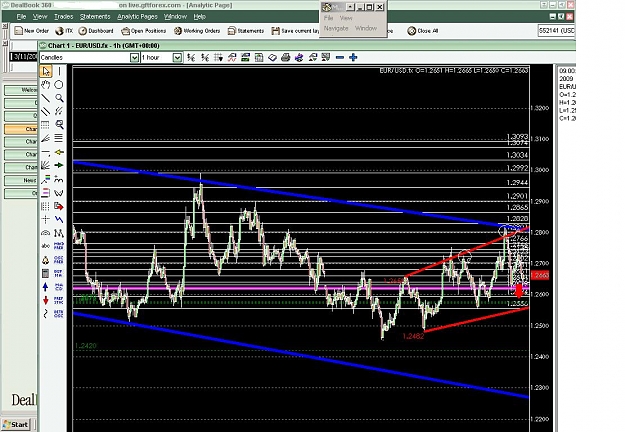Click the Working Orders button

pos(197,31)
